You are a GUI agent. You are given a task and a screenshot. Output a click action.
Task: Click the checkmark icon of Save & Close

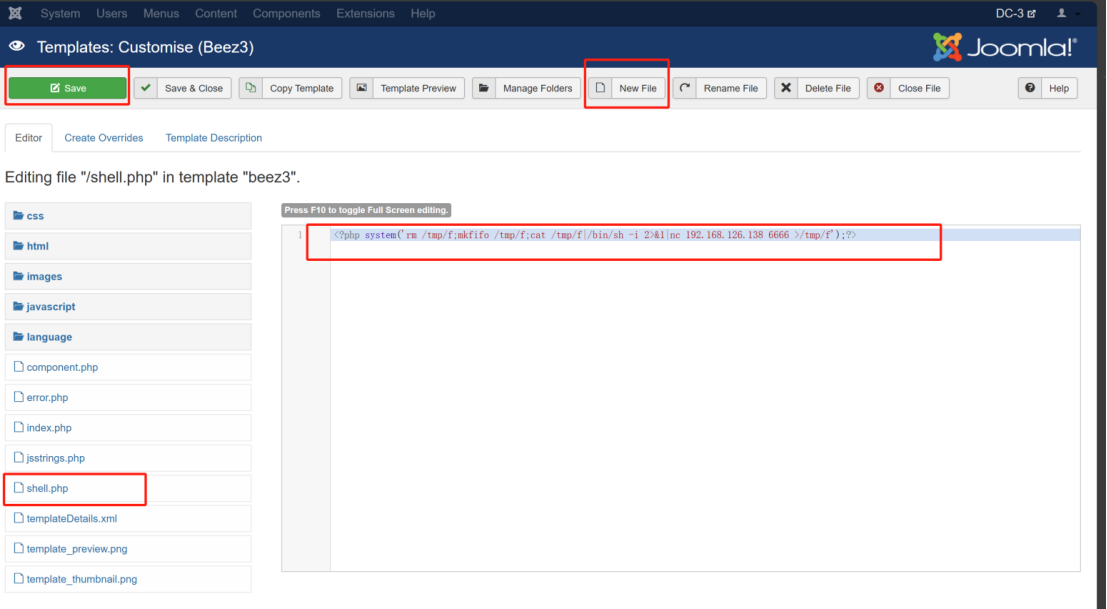point(145,88)
